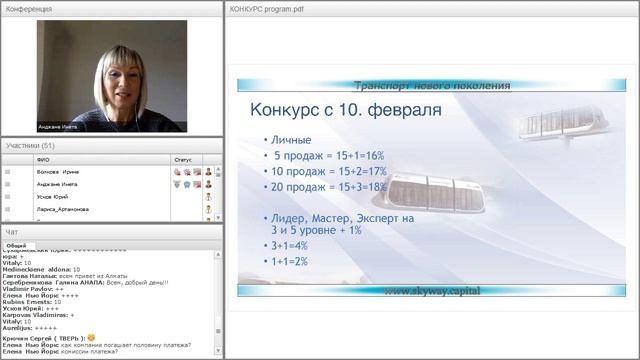Click slide line 3+1=4%

tap(289, 246)
